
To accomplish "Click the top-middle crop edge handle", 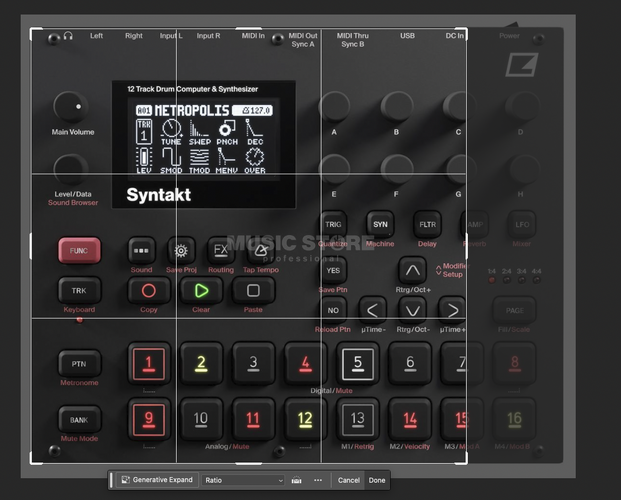I will pyautogui.click(x=249, y=29).
